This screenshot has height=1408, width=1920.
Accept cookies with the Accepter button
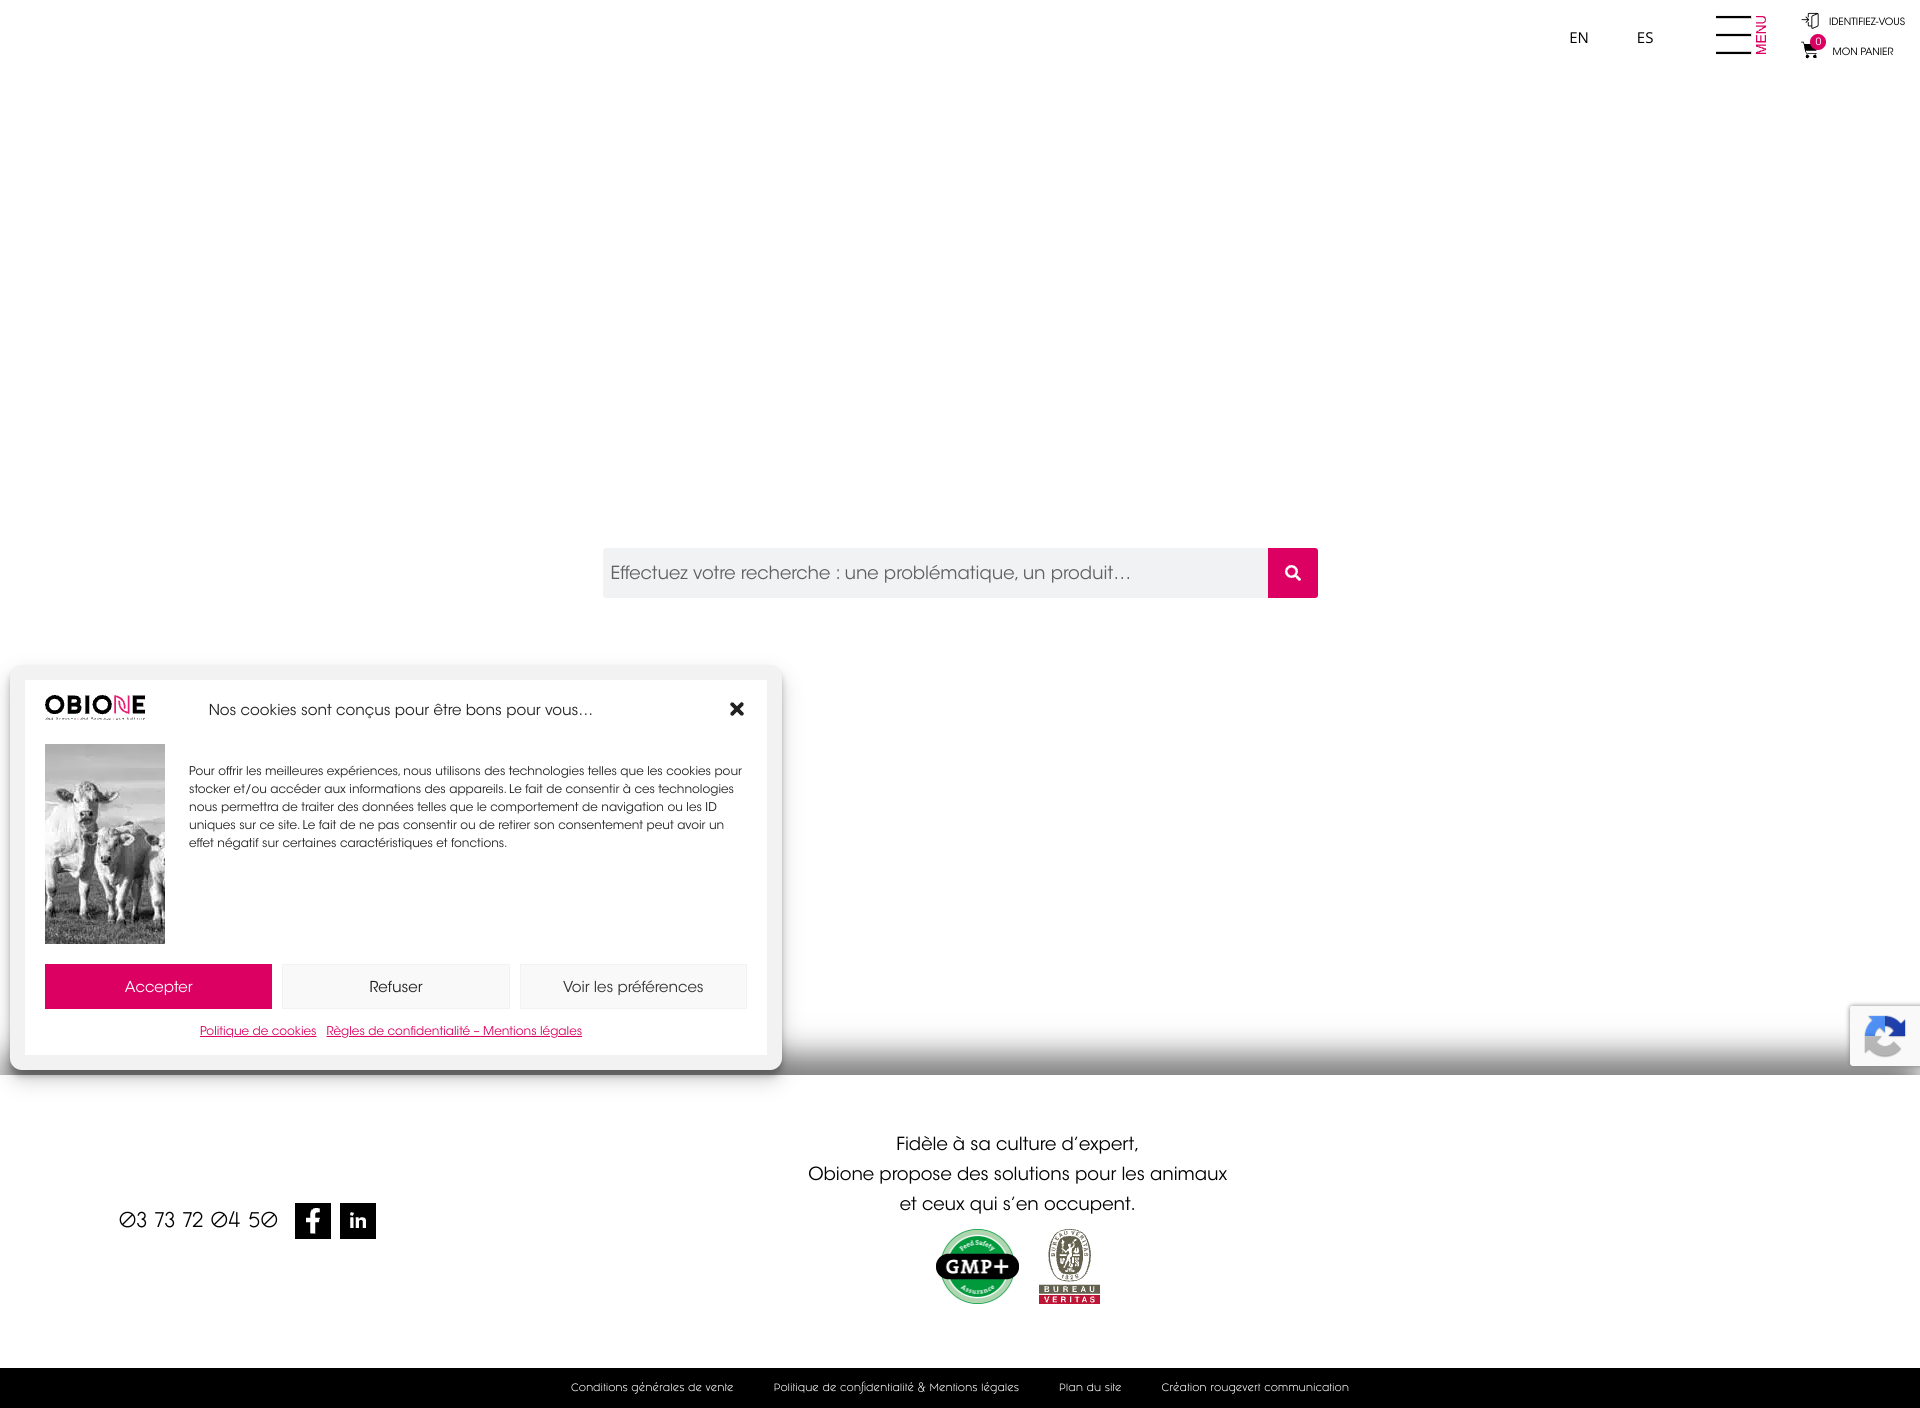[158, 986]
